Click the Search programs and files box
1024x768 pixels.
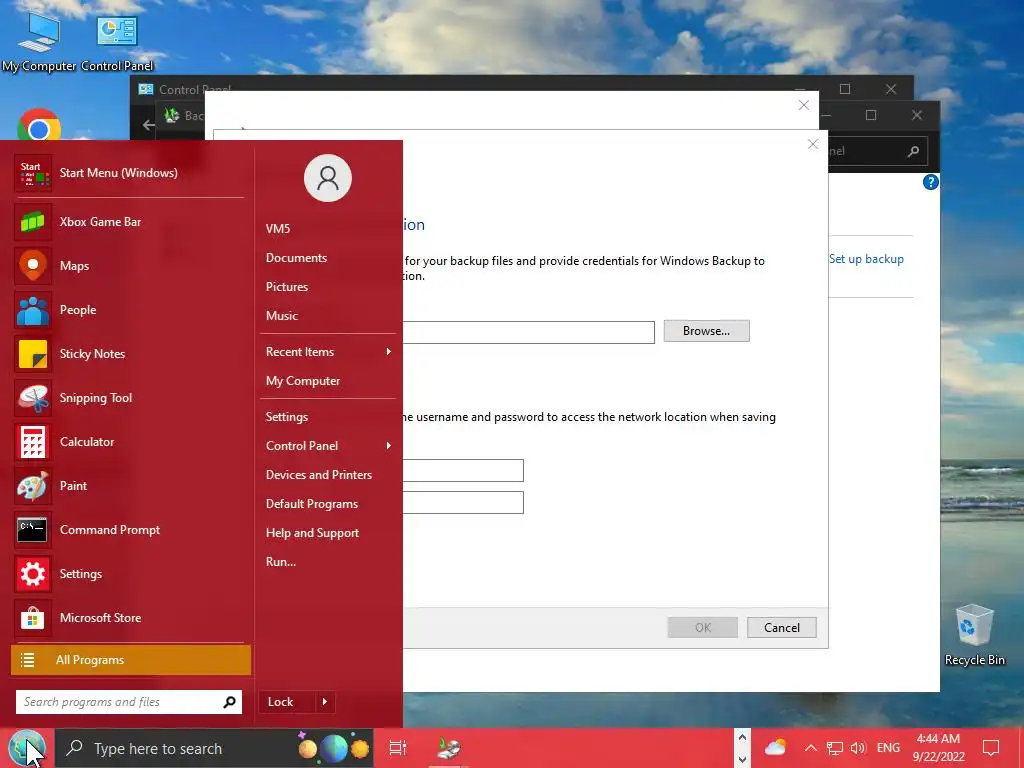click(x=129, y=702)
